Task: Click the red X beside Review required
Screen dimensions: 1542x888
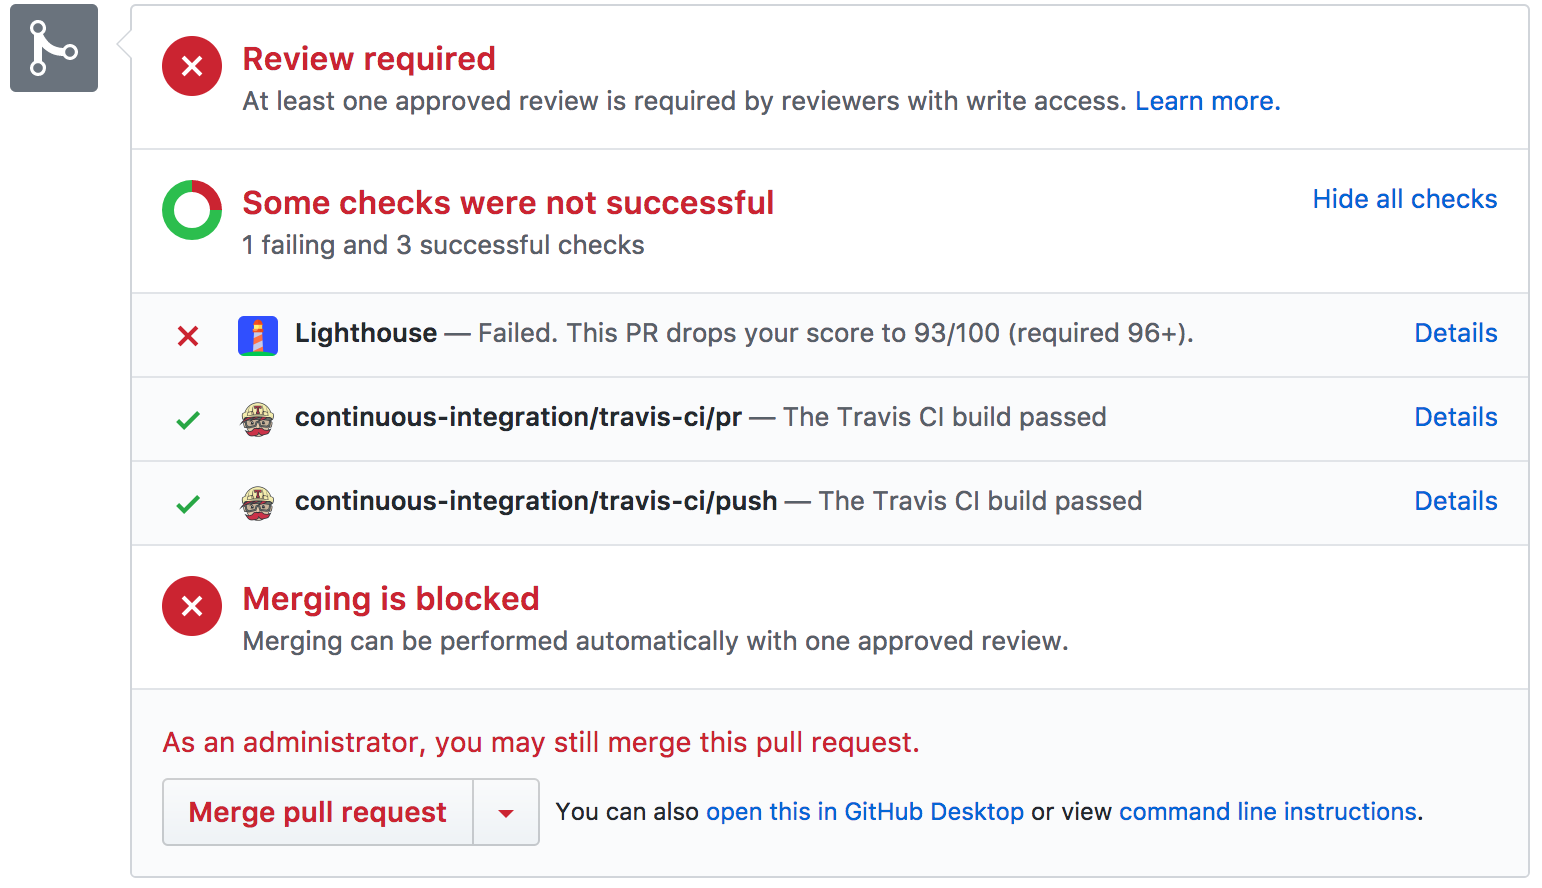Action: [x=192, y=66]
